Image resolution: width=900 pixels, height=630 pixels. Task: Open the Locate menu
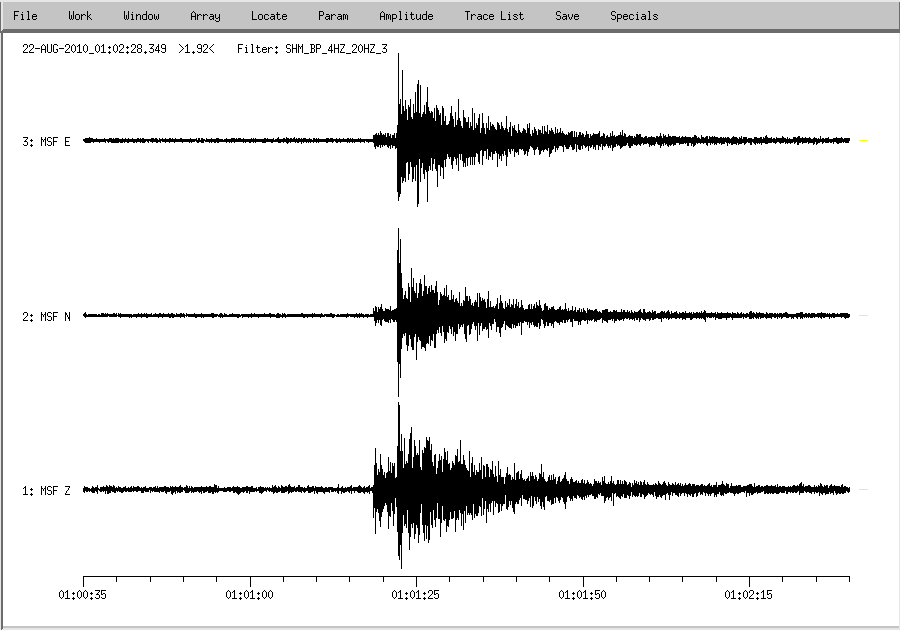[x=269, y=16]
